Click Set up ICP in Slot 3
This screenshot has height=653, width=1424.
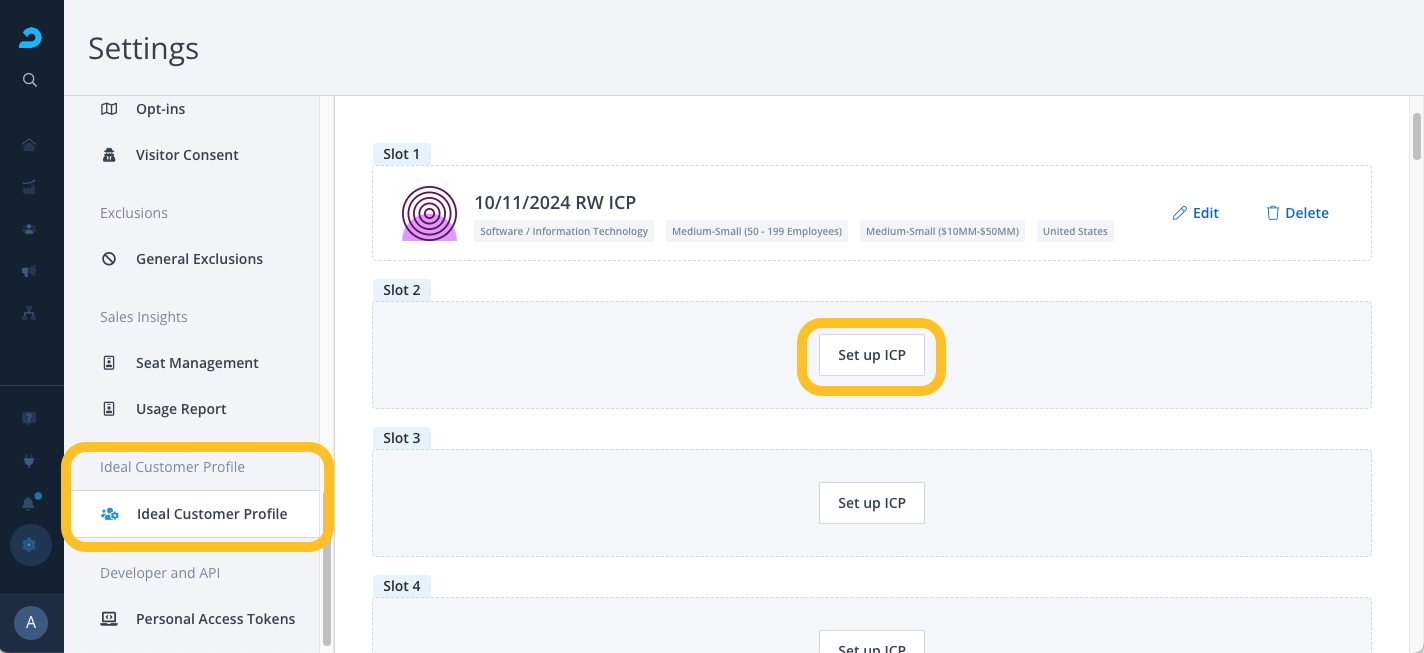(871, 503)
